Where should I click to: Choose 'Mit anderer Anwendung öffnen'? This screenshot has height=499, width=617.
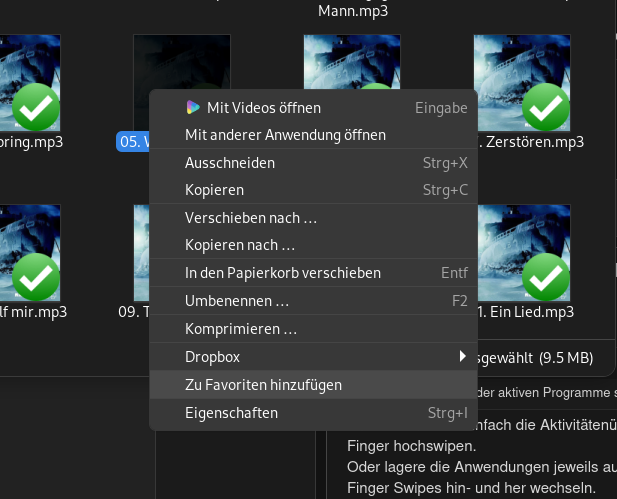tap(313, 135)
